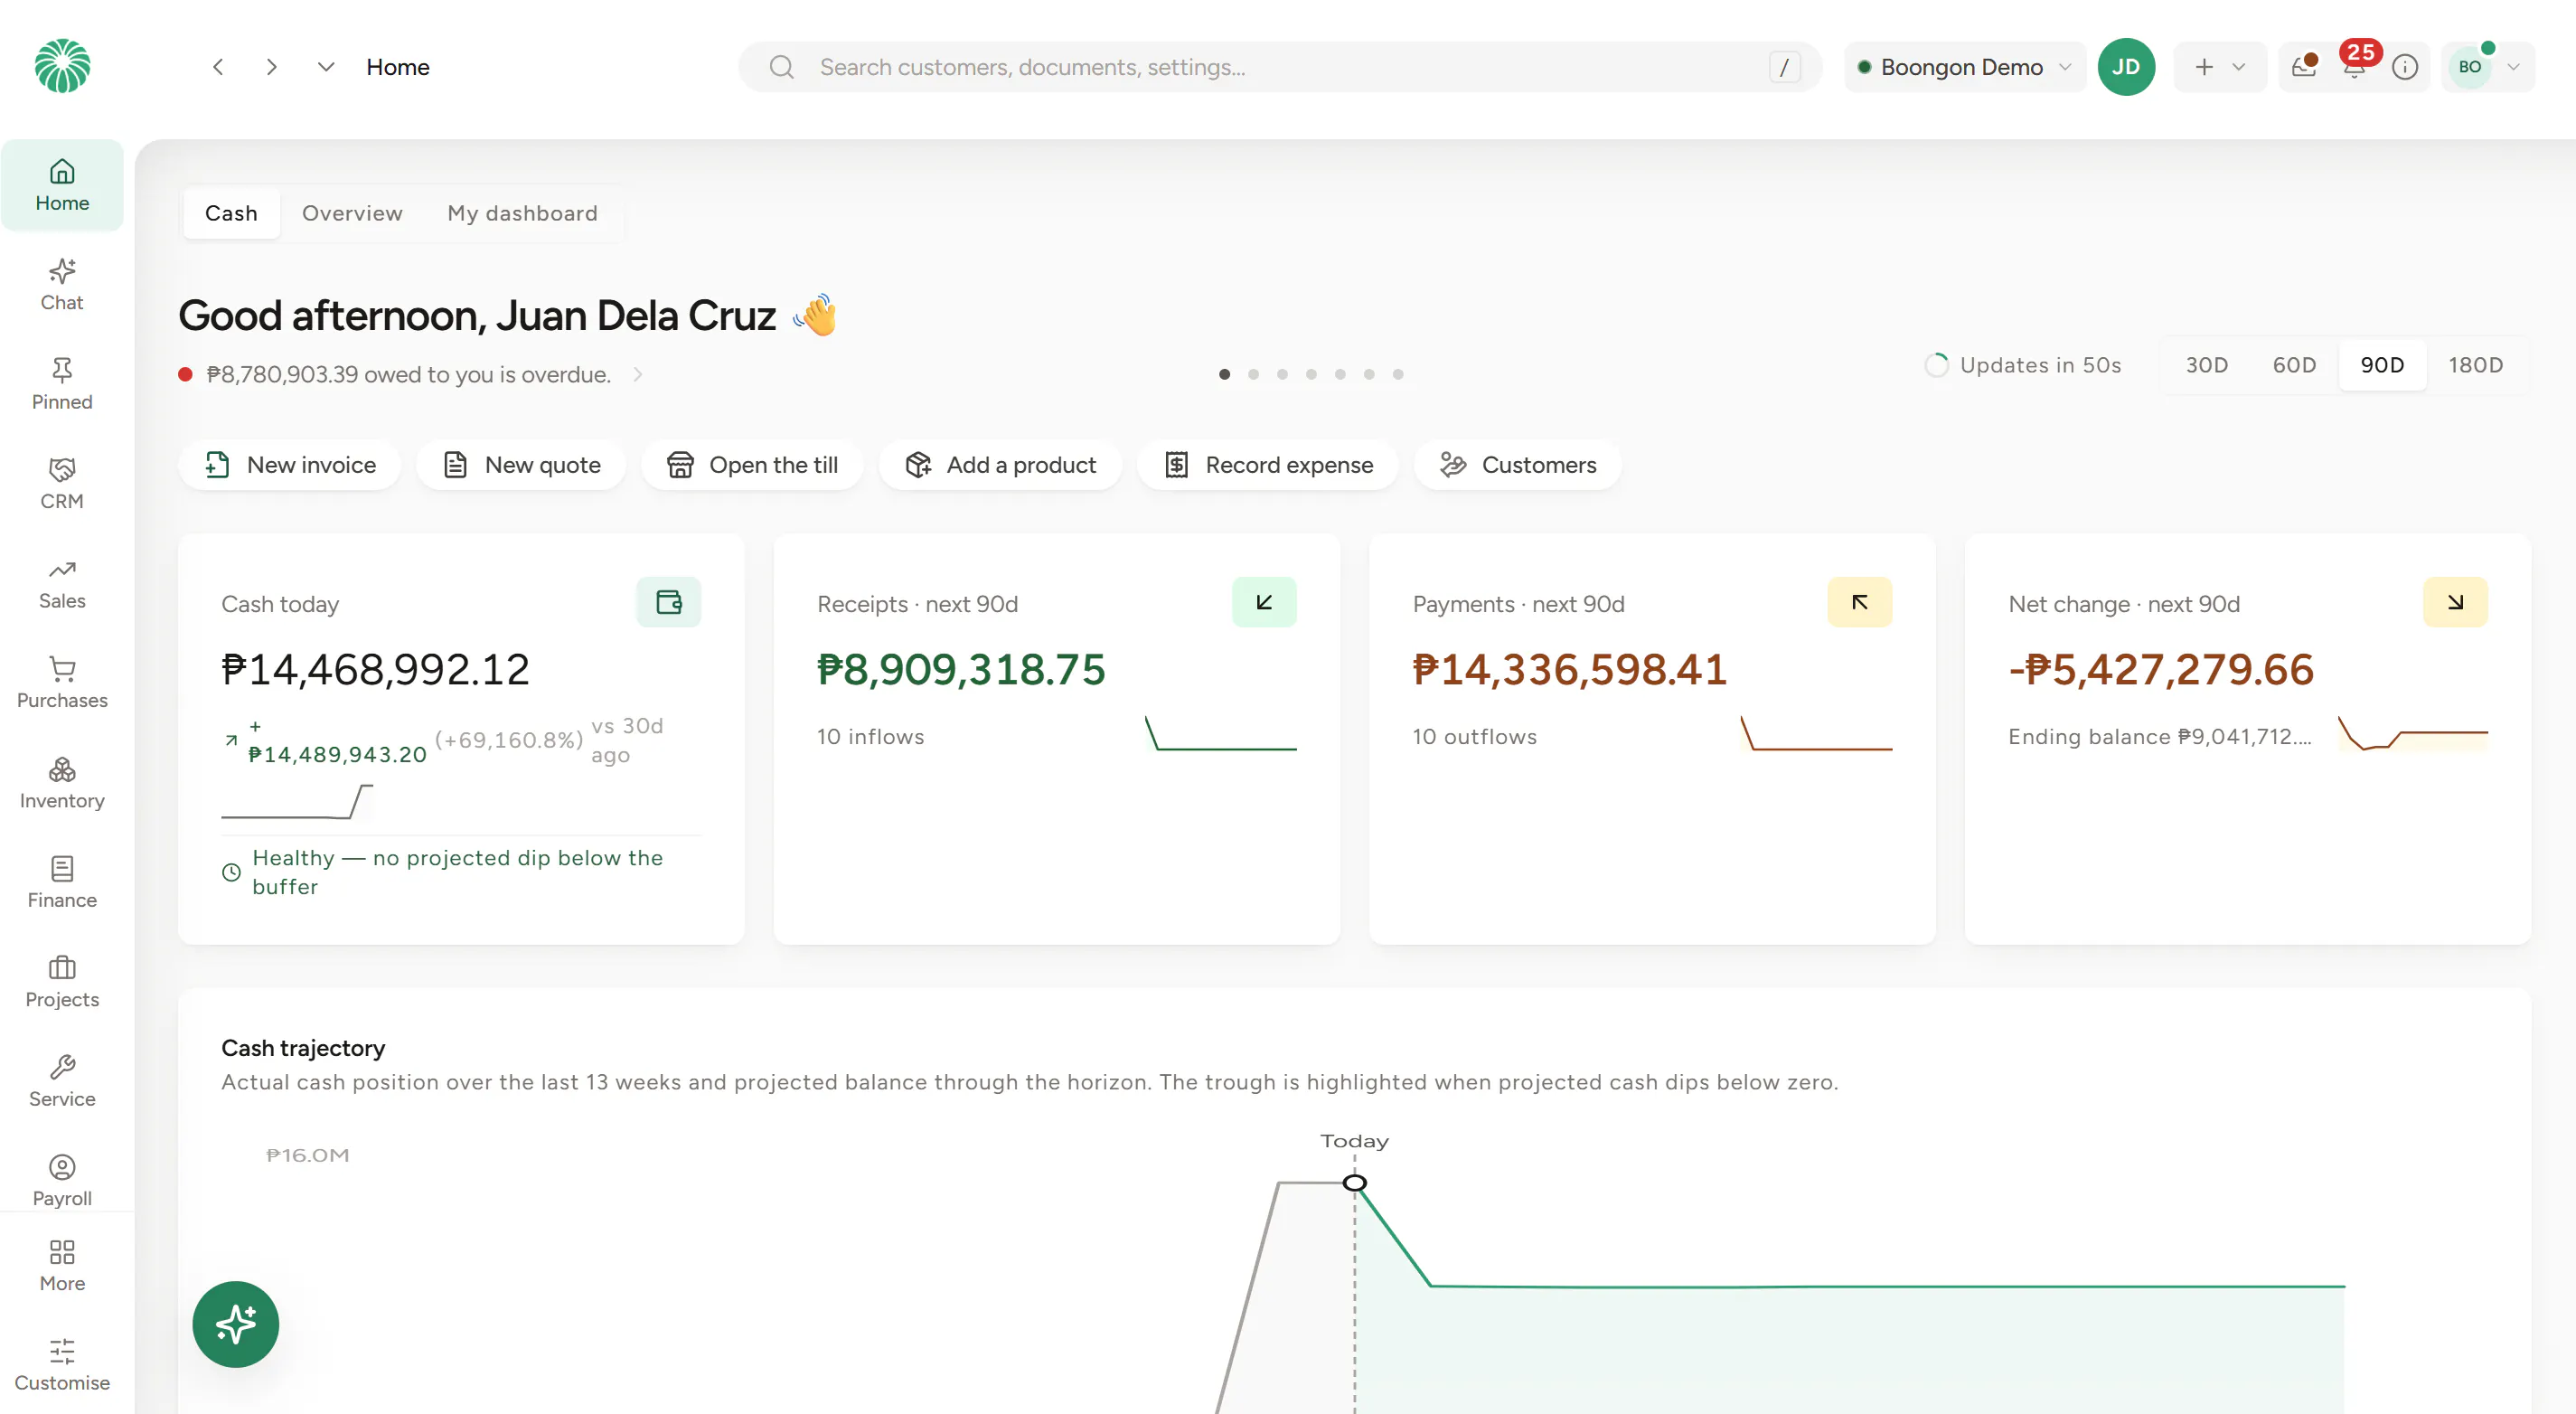Click the Today marker on cash trajectory
The width and height of the screenshot is (2576, 1414).
click(1355, 1183)
